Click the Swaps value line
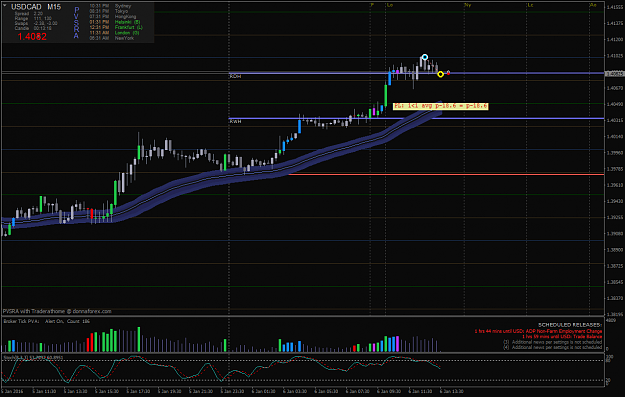The width and height of the screenshot is (625, 397). [36, 23]
